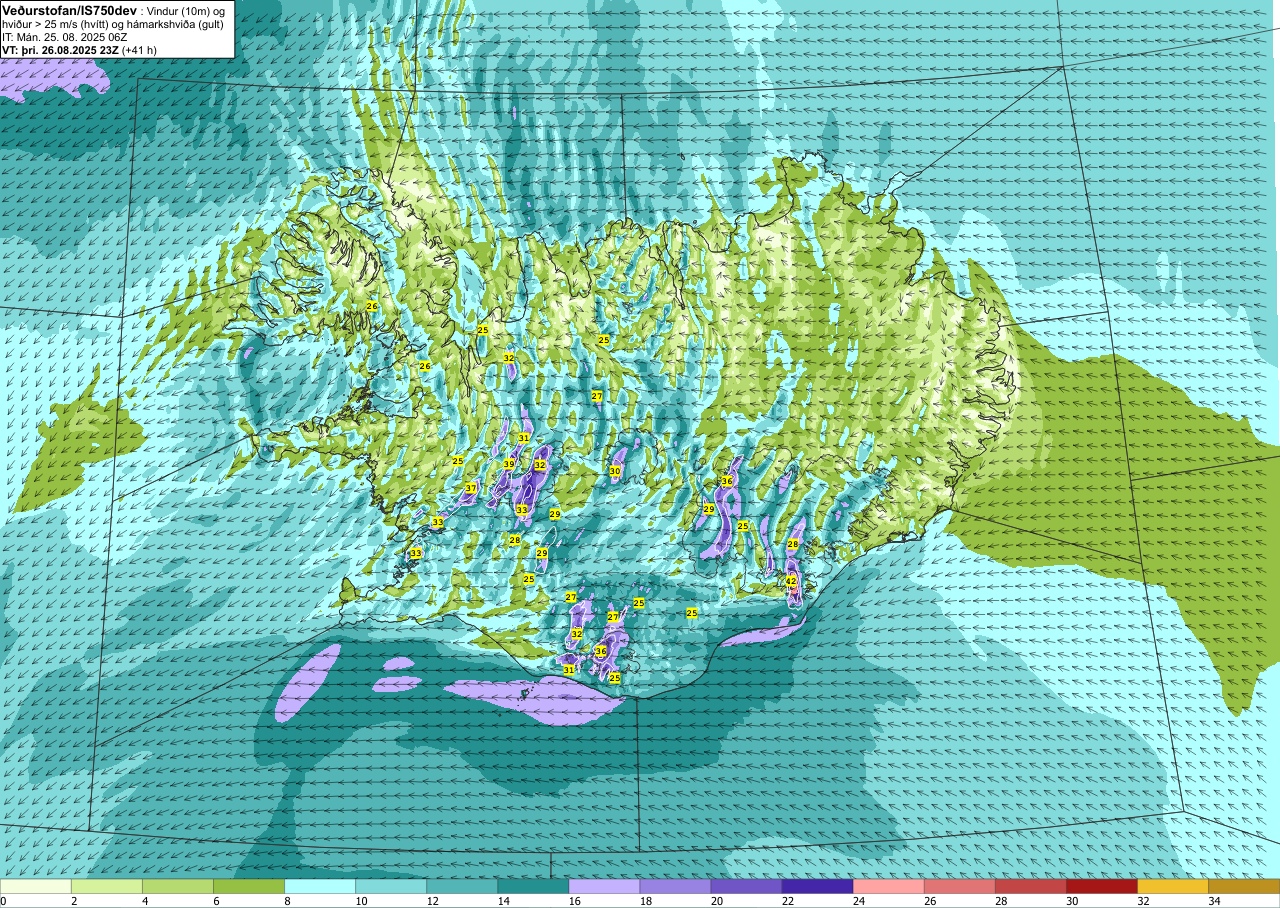Pick the 28–30 m/s red legend segment

click(x=1030, y=886)
